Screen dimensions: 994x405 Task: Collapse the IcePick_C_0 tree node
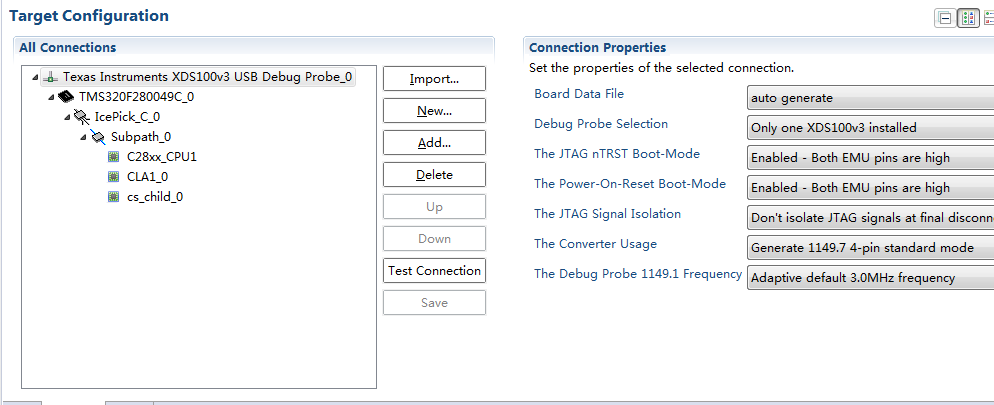coord(68,117)
